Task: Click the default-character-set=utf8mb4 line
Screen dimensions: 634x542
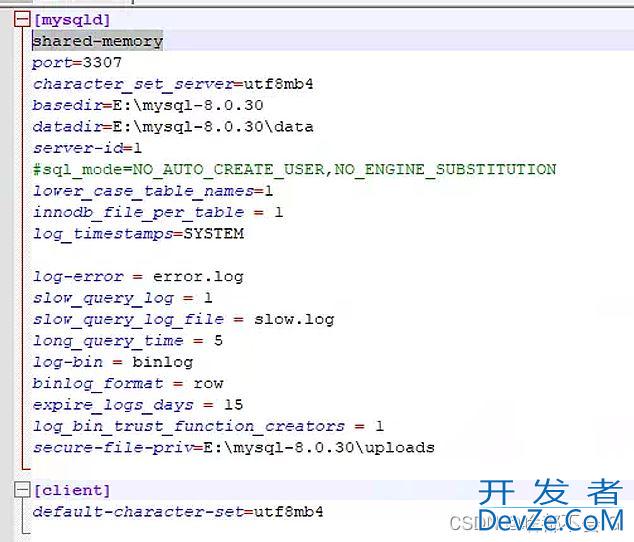Action: pyautogui.click(x=178, y=512)
